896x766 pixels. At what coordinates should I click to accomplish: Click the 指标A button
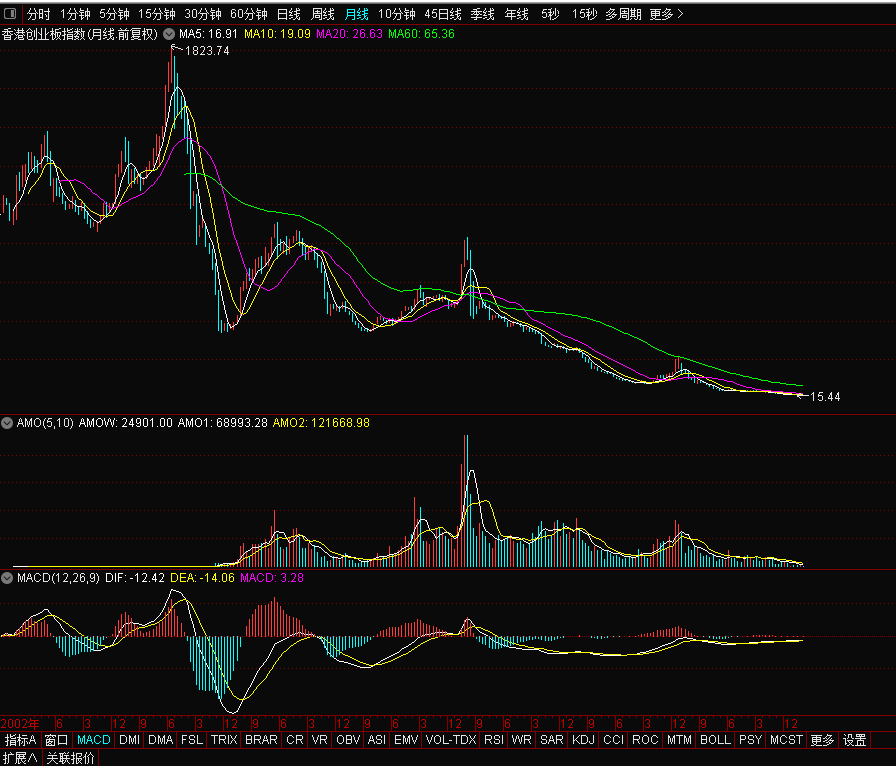coord(20,740)
